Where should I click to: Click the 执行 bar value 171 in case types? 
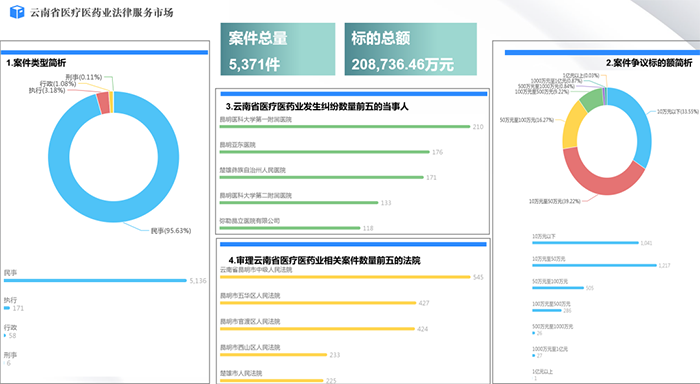point(18,309)
